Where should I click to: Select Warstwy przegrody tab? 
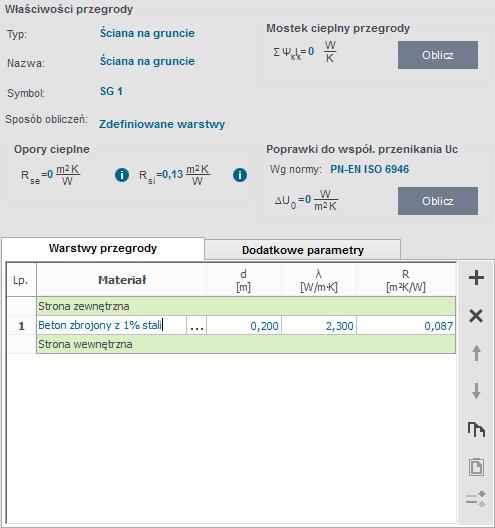(103, 249)
